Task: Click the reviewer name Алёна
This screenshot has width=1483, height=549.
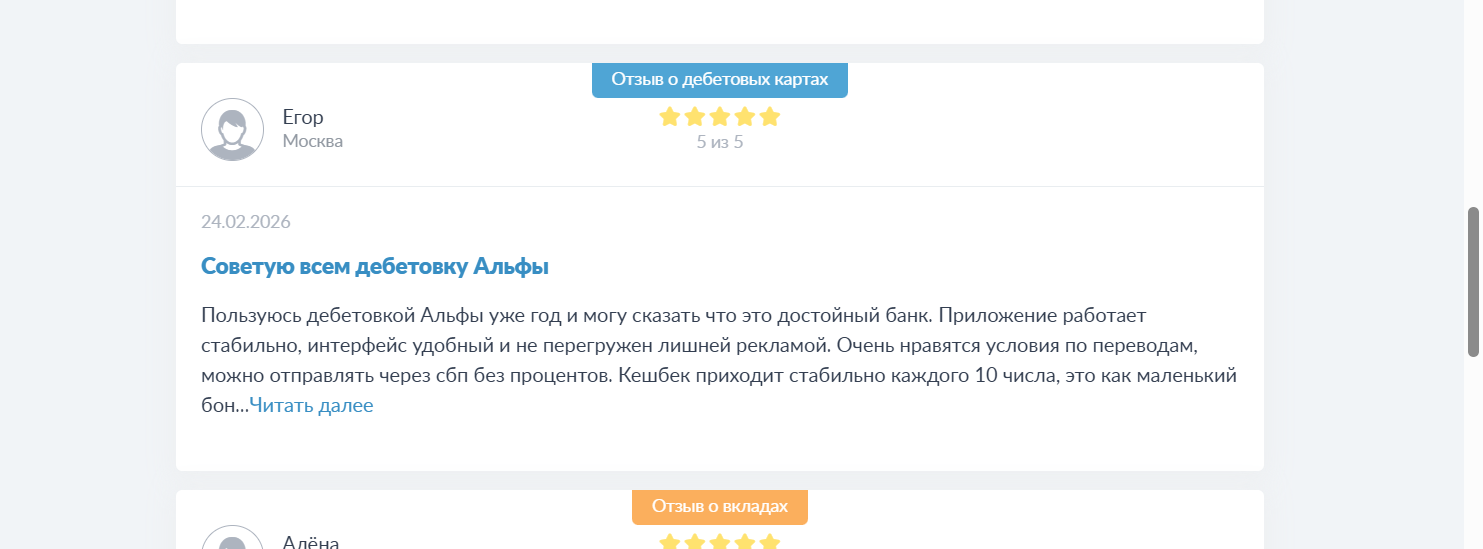Action: (x=311, y=542)
